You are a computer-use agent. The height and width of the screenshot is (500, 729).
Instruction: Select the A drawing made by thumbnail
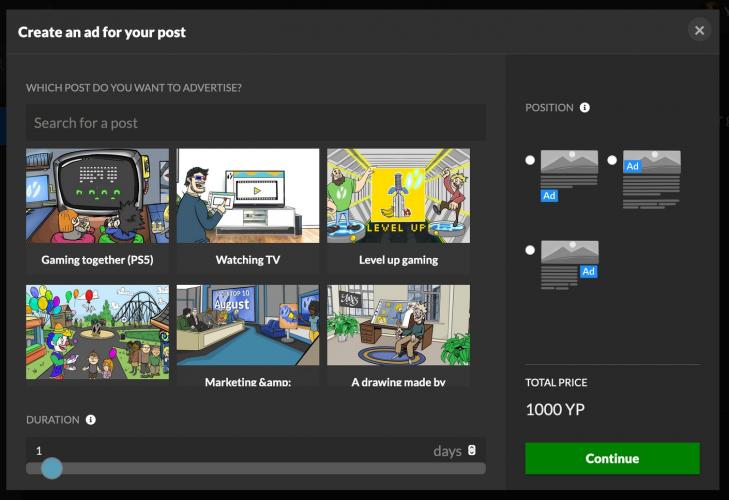[398, 326]
